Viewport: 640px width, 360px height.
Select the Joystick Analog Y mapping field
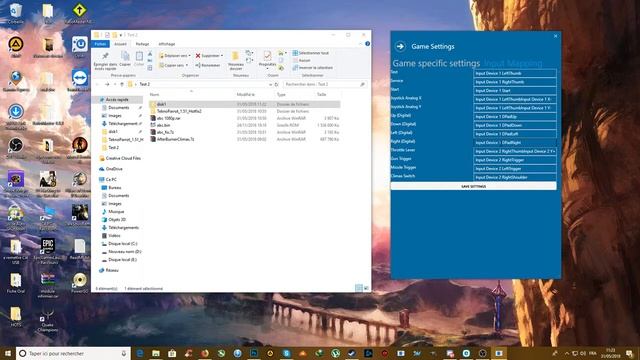click(x=515, y=108)
